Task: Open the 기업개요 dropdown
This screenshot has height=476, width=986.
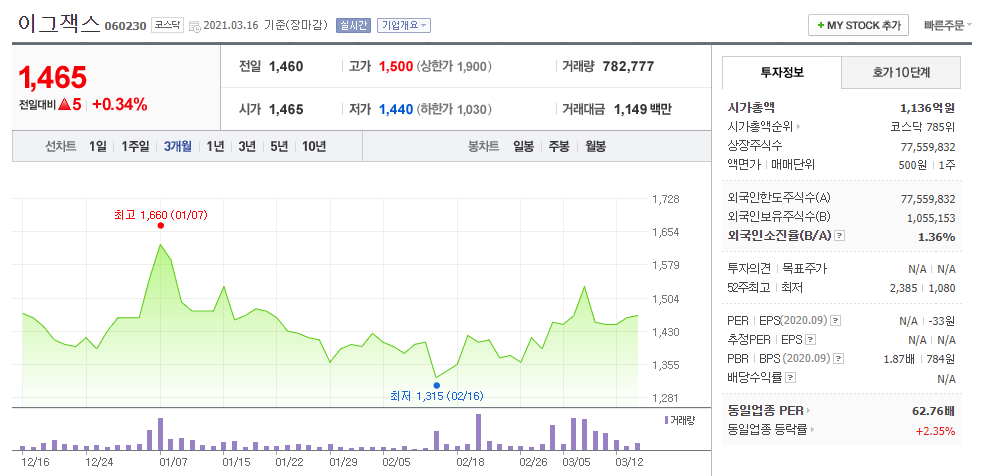Action: [x=404, y=25]
